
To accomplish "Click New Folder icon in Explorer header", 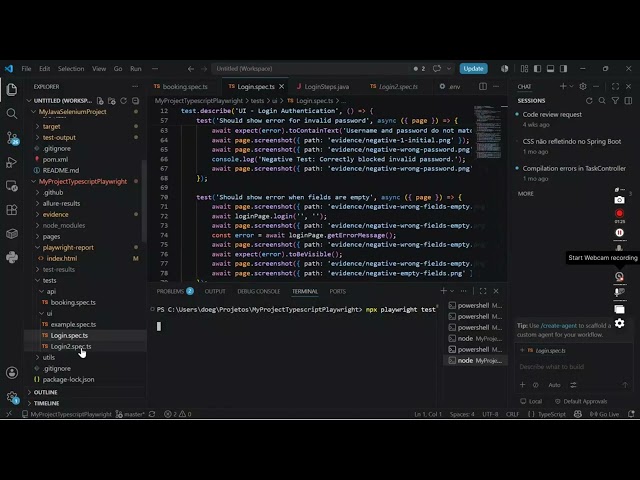I will 112,100.
